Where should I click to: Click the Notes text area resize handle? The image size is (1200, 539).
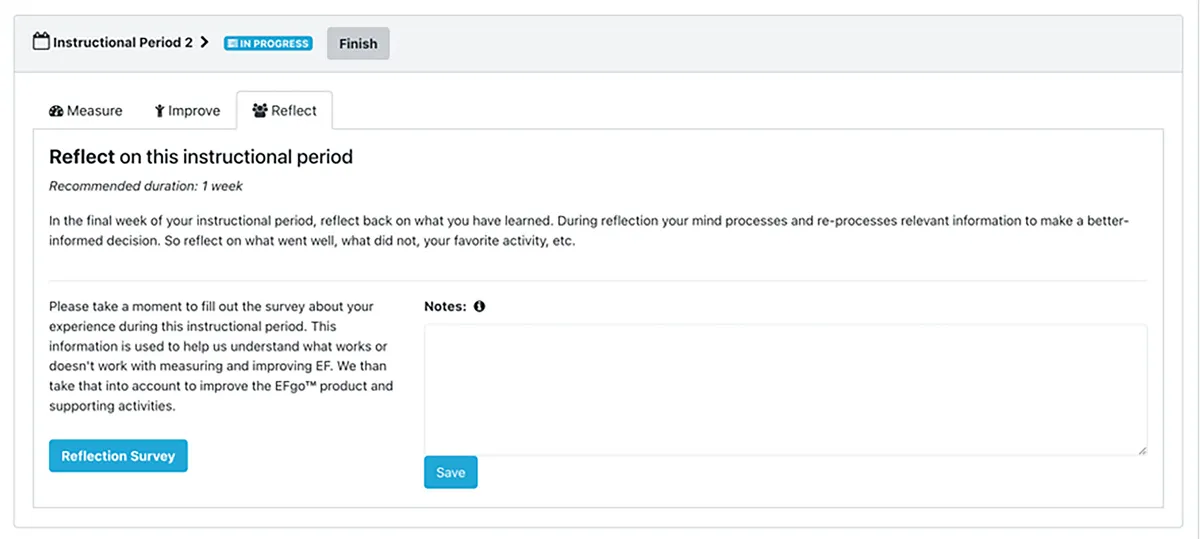pyautogui.click(x=1142, y=451)
